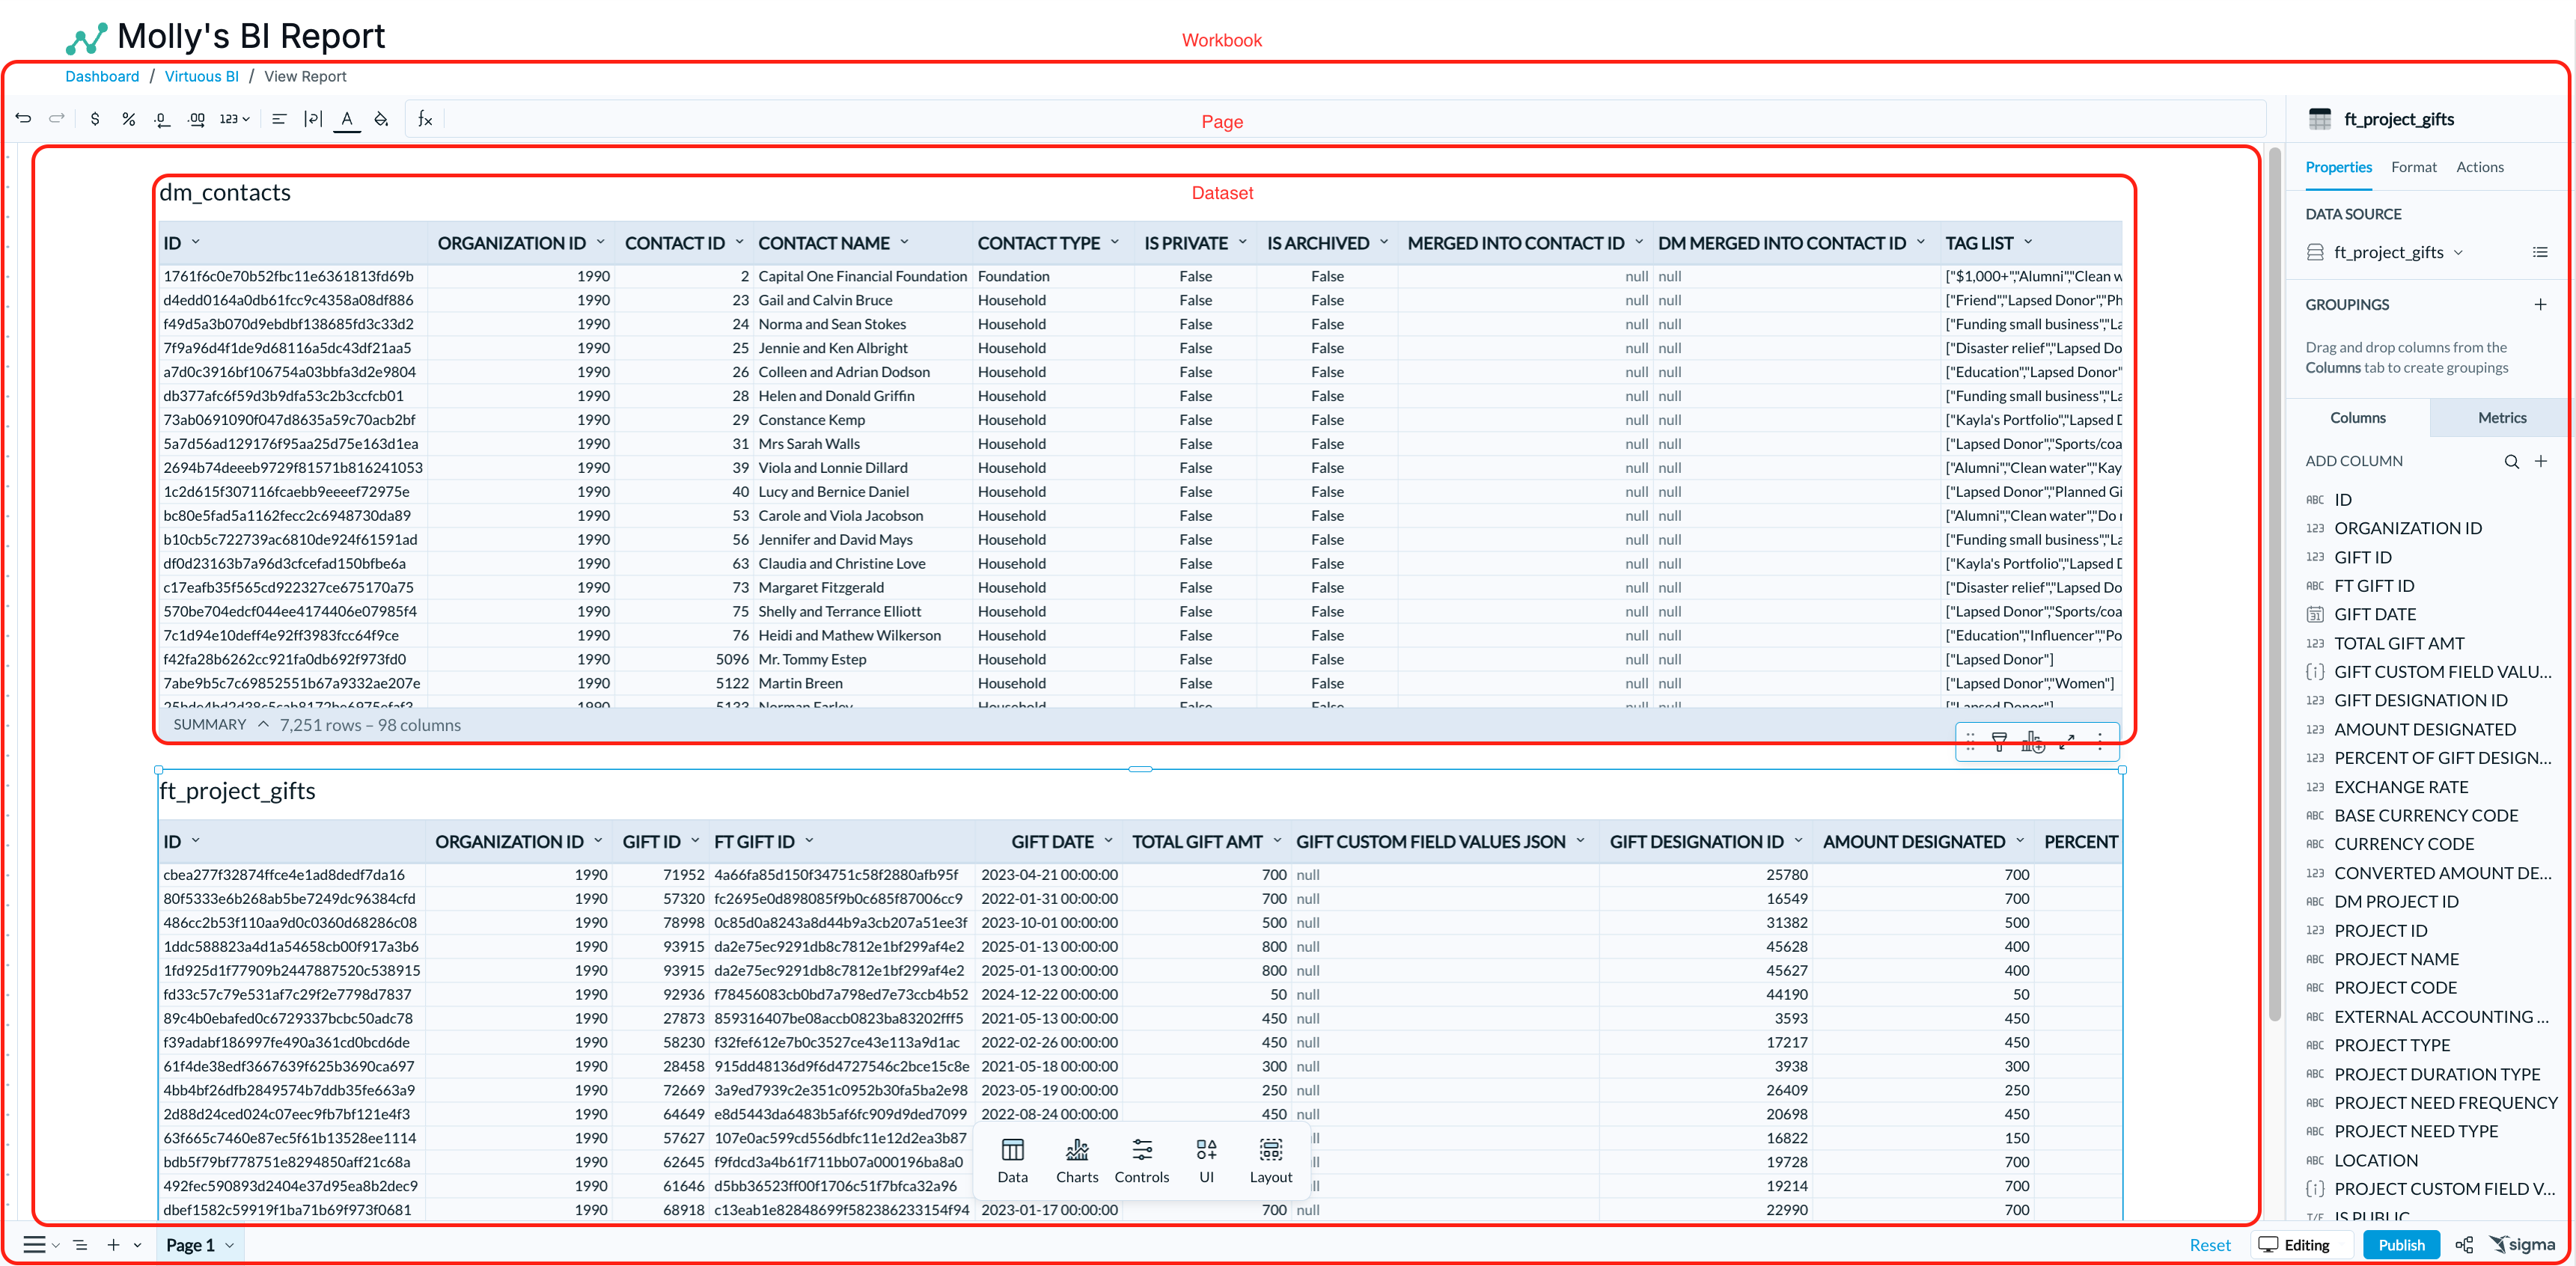
Task: Grab the table toolbar drag handle dots
Action: [1969, 741]
